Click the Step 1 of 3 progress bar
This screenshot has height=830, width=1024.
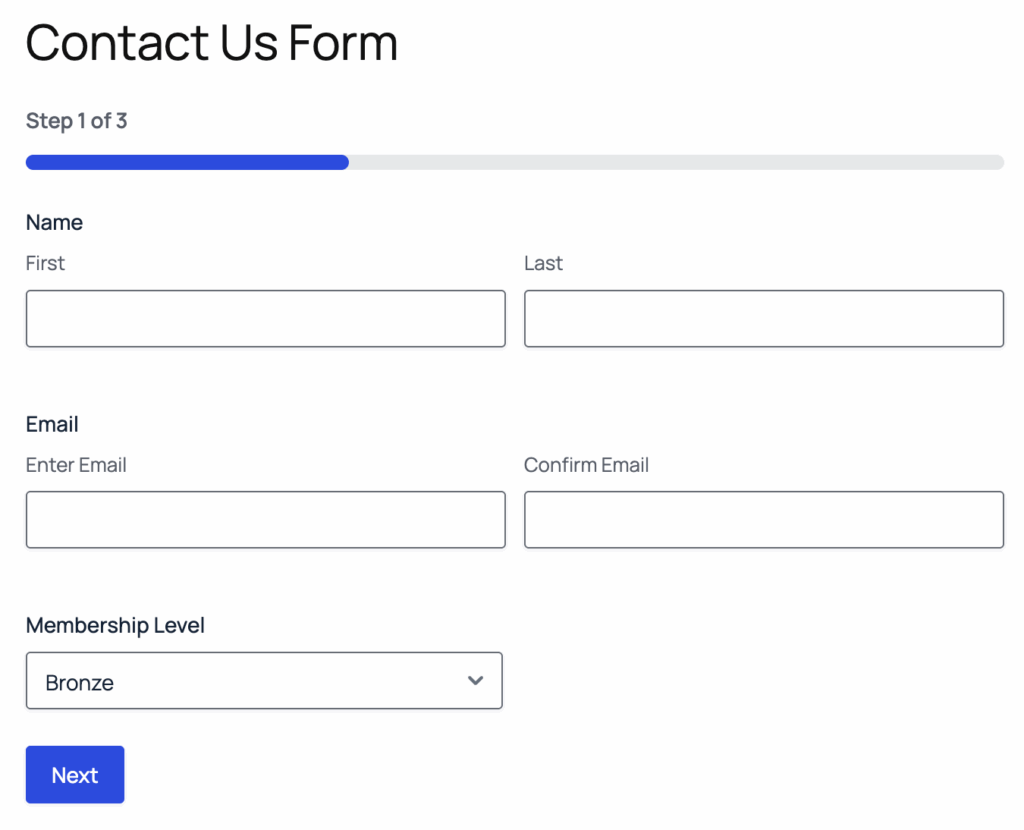click(513, 161)
